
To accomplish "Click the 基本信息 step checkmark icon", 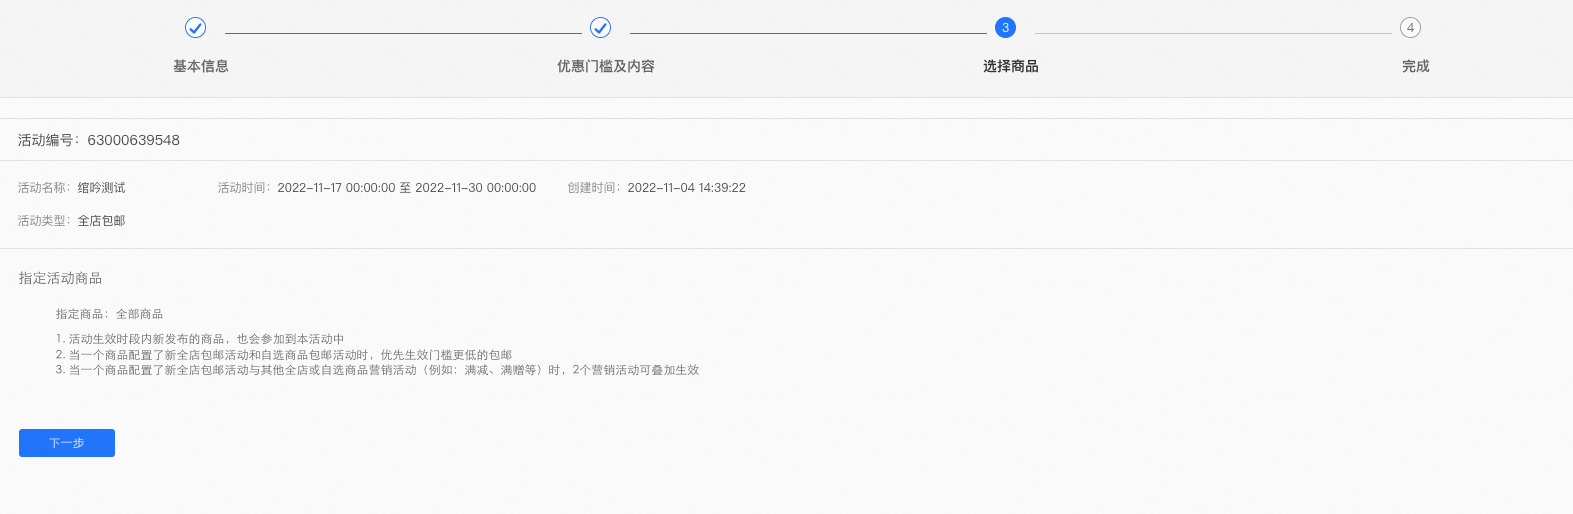I will pyautogui.click(x=196, y=28).
